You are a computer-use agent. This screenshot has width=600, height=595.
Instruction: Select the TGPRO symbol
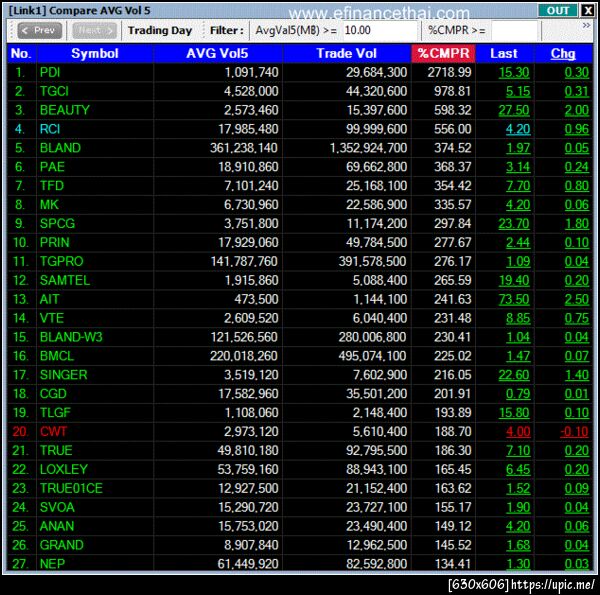pos(62,261)
